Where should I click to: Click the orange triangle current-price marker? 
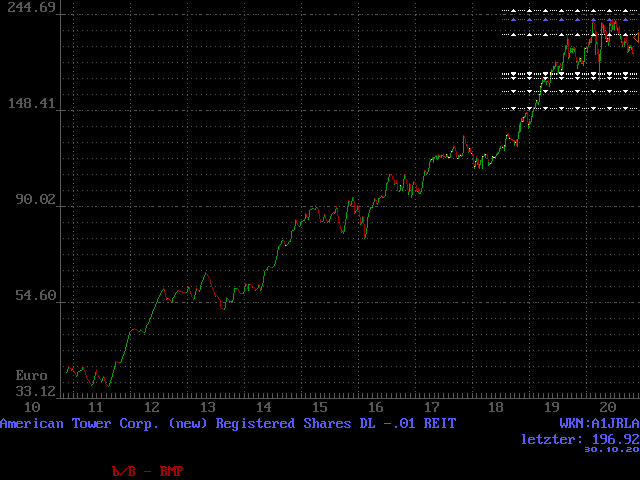[636, 36]
